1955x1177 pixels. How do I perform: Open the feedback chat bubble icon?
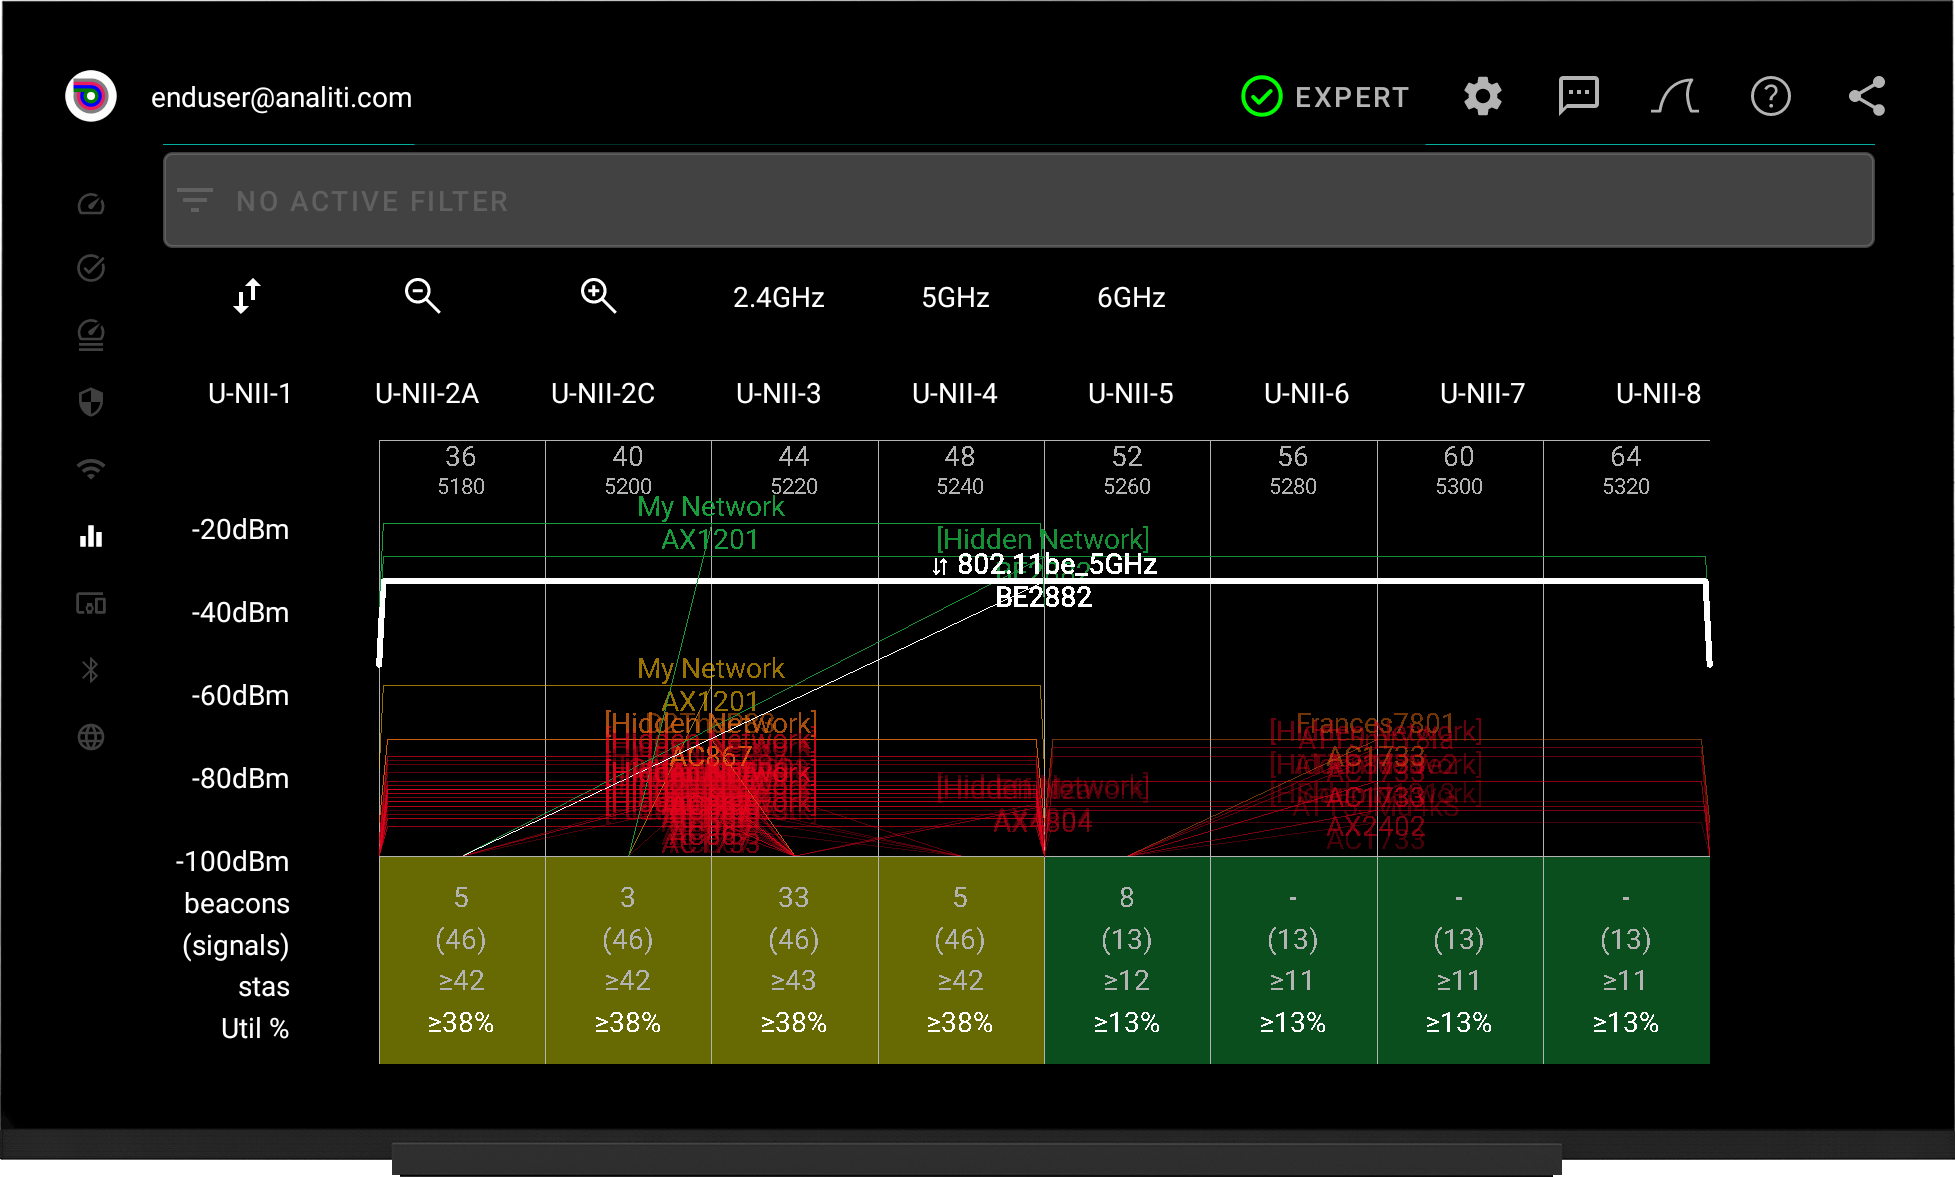[x=1579, y=97]
